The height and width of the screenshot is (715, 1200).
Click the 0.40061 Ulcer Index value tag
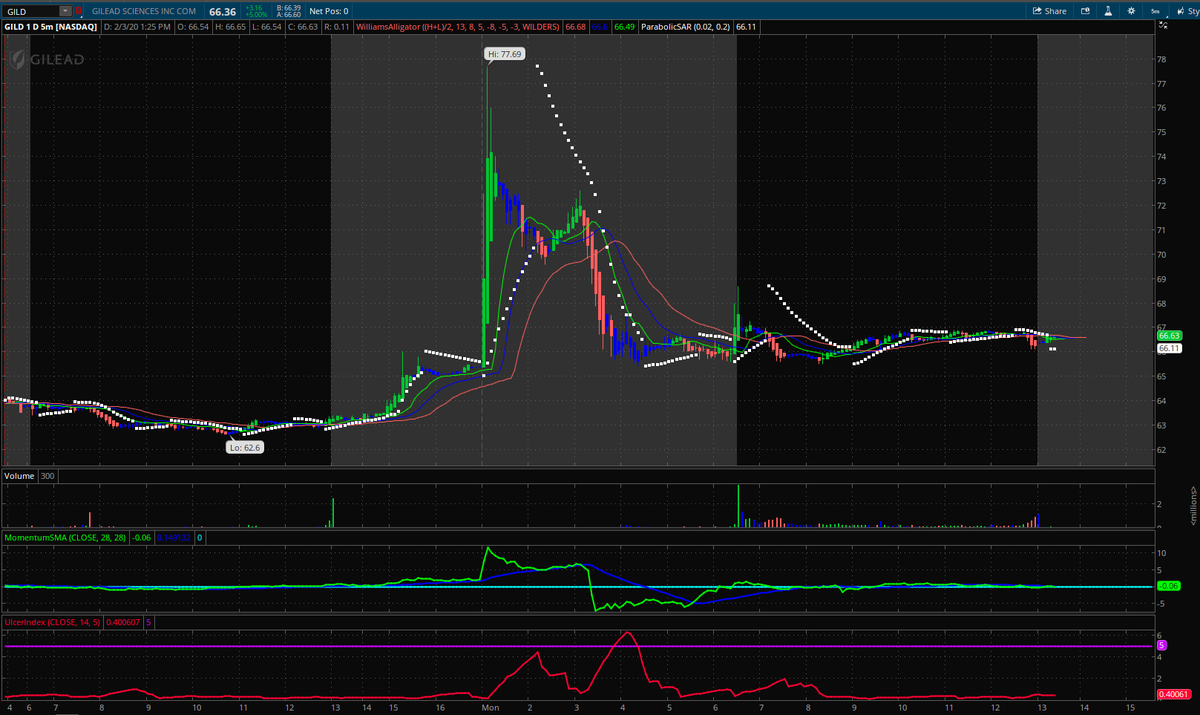(x=1173, y=694)
